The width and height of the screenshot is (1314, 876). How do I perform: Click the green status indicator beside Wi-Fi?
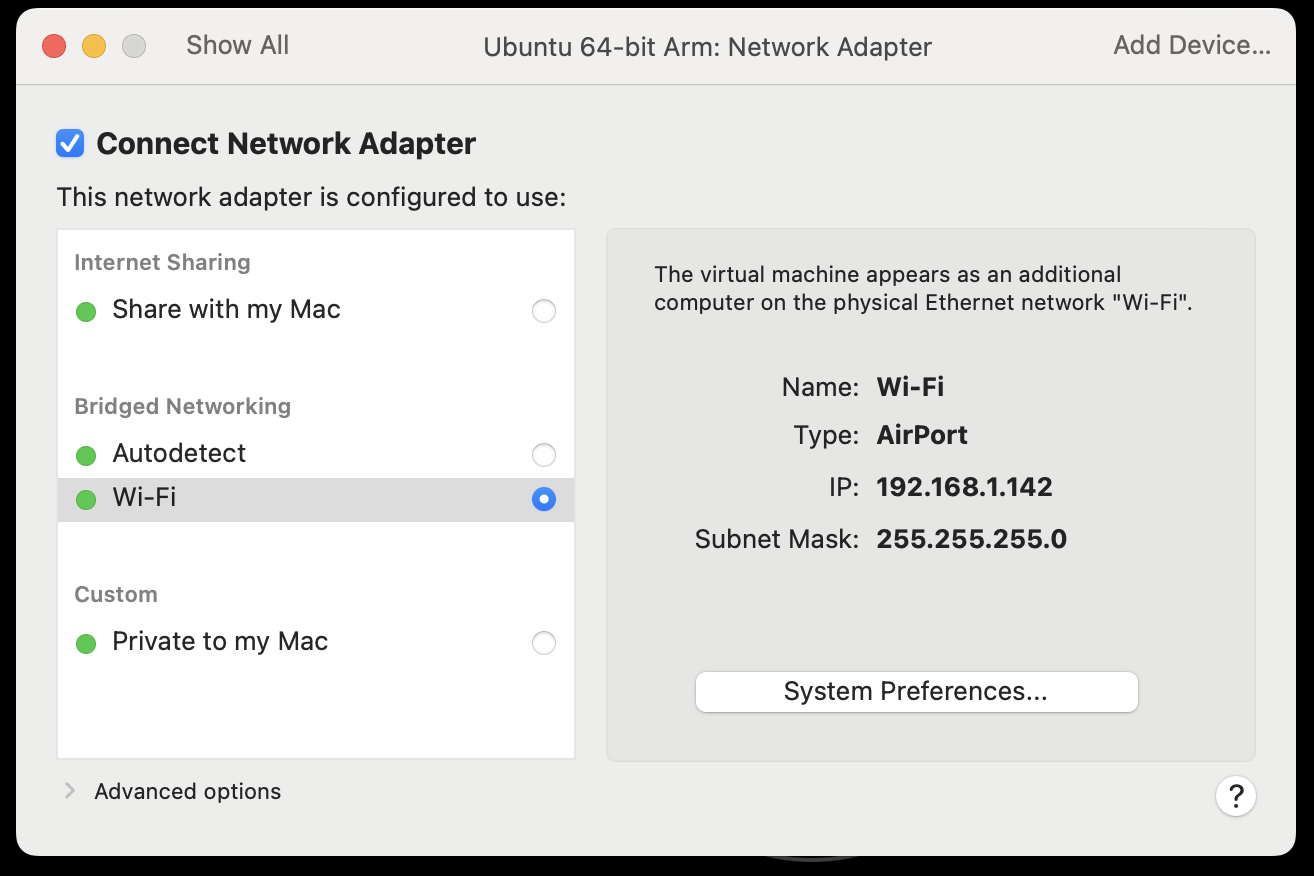tap(86, 499)
